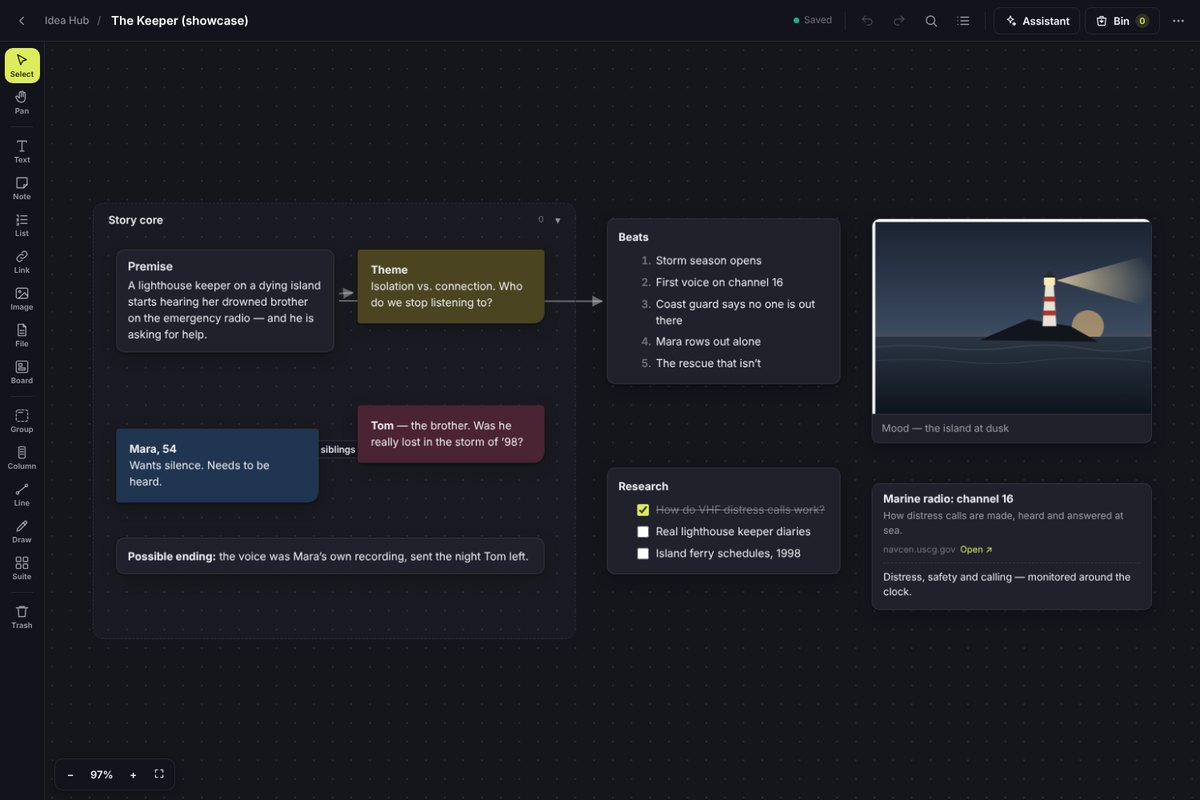Open the Suite tool
The height and width of the screenshot is (800, 1200).
click(x=22, y=568)
